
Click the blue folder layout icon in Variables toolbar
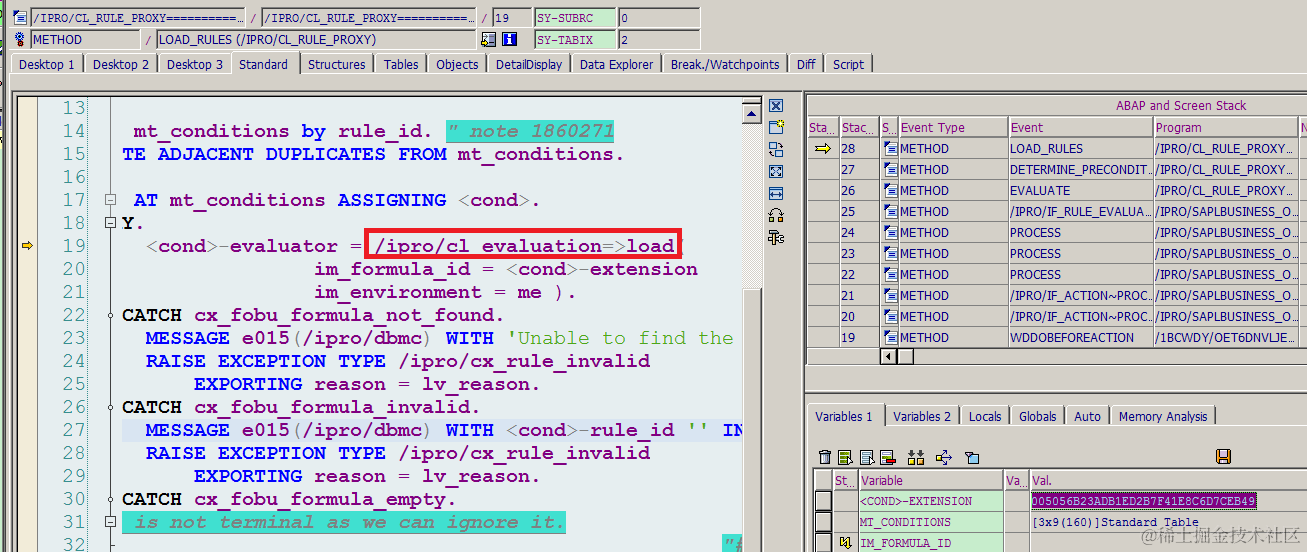[x=971, y=457]
